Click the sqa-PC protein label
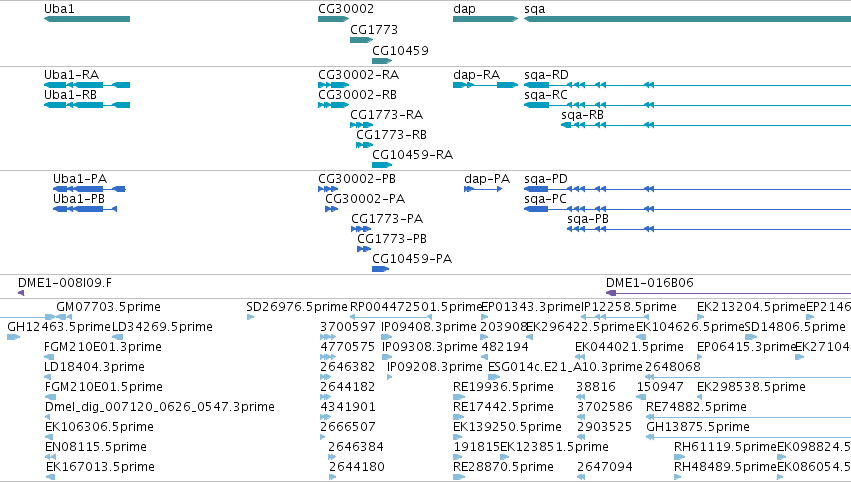 tap(545, 199)
